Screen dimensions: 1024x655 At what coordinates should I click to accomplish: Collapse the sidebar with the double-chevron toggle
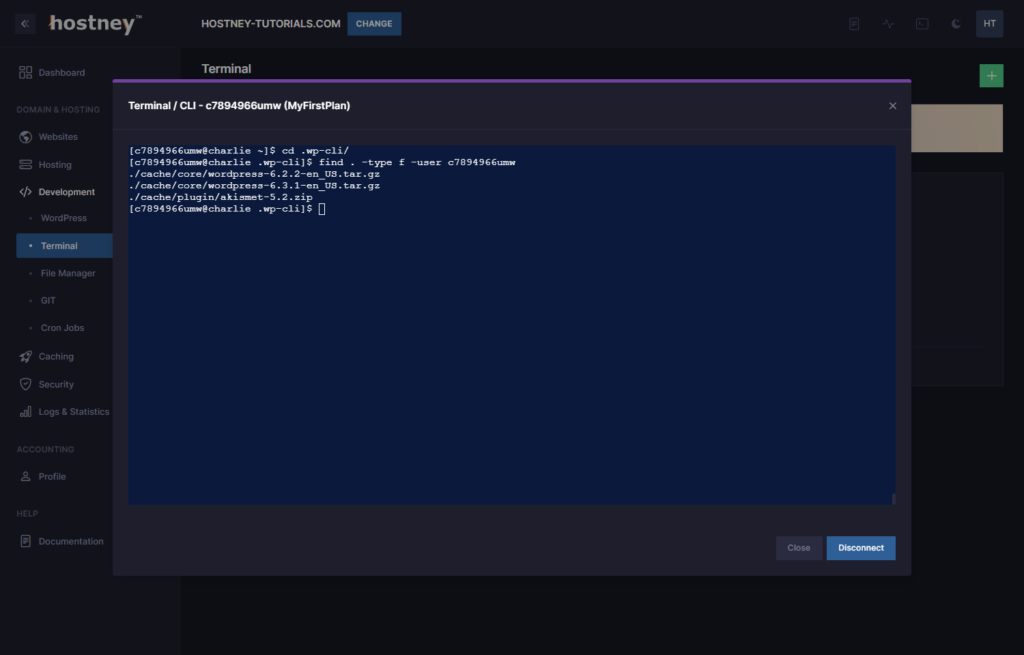24,23
